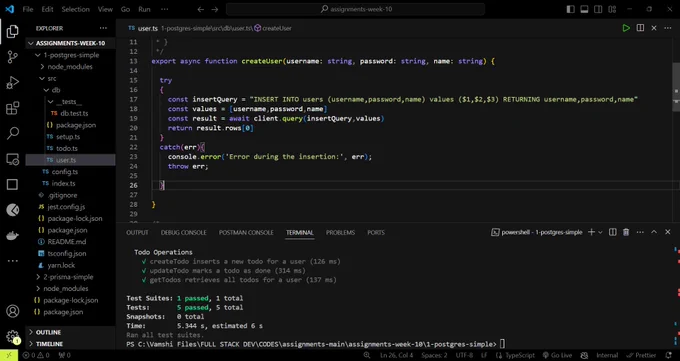The image size is (680, 361).
Task: Change encoding via UTF-8
Action: (x=464, y=355)
